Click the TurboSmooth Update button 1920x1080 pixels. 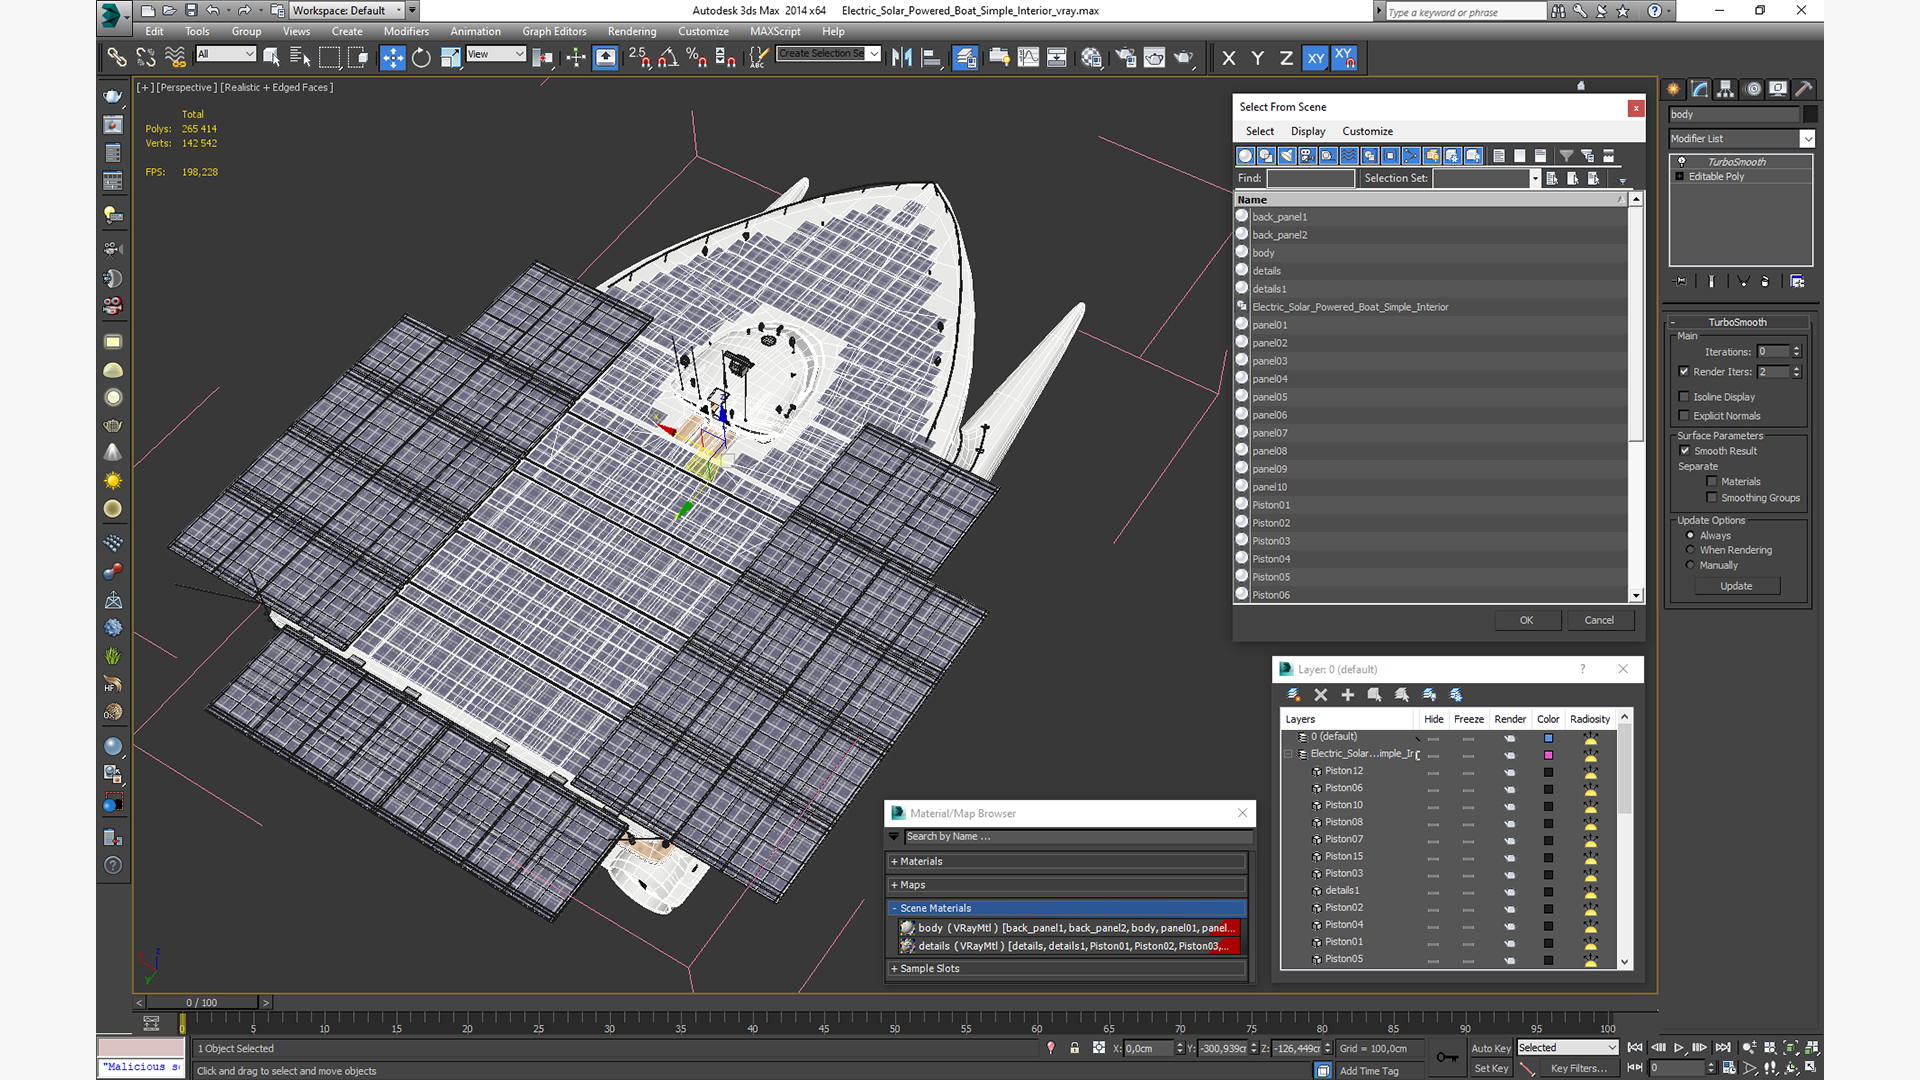(x=1736, y=587)
